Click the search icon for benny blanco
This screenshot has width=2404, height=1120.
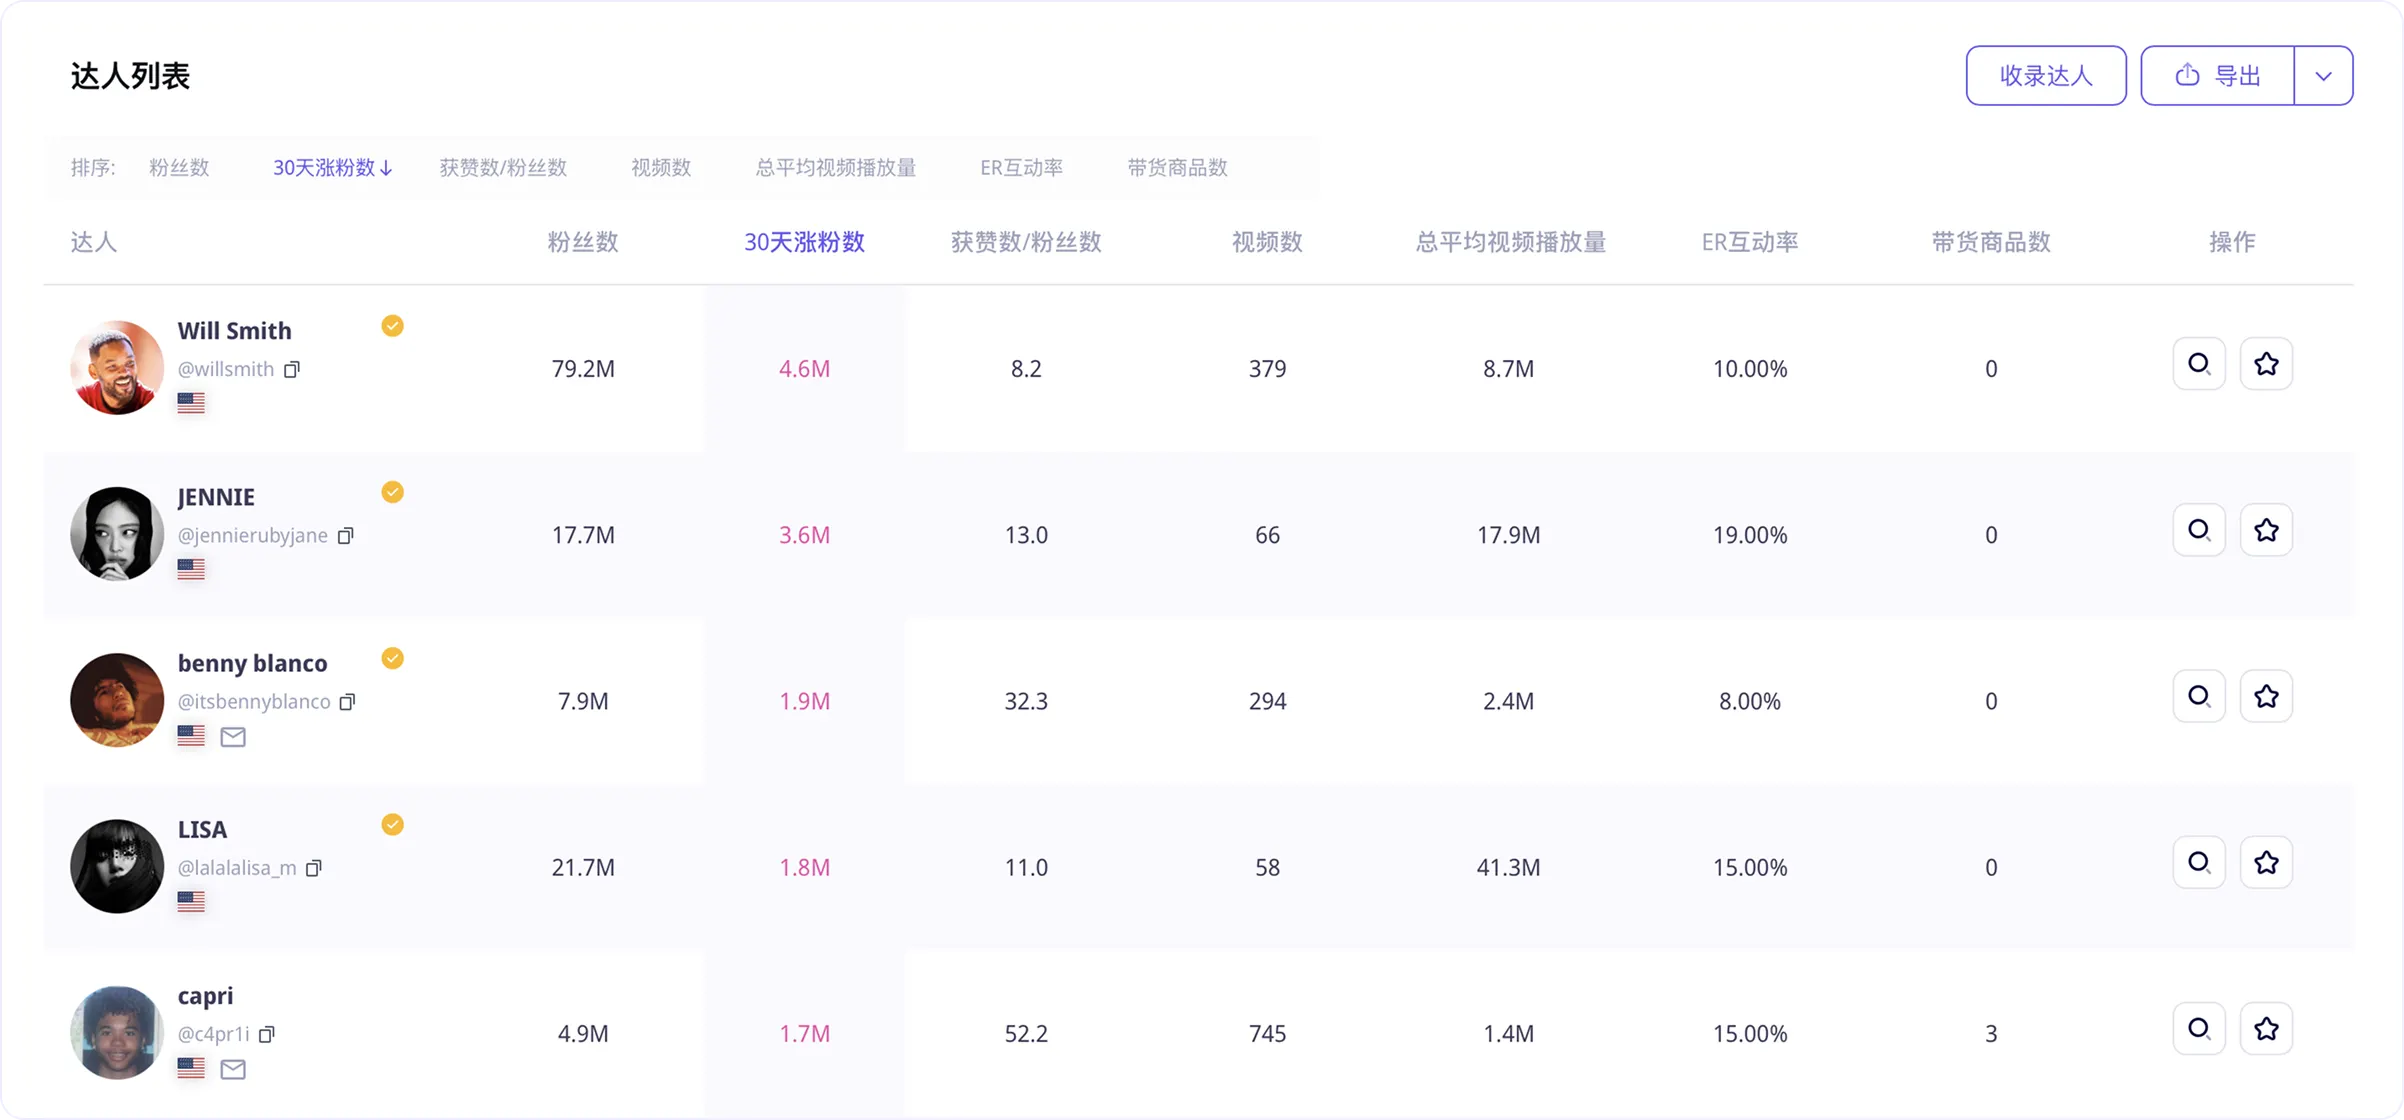[x=2199, y=696]
